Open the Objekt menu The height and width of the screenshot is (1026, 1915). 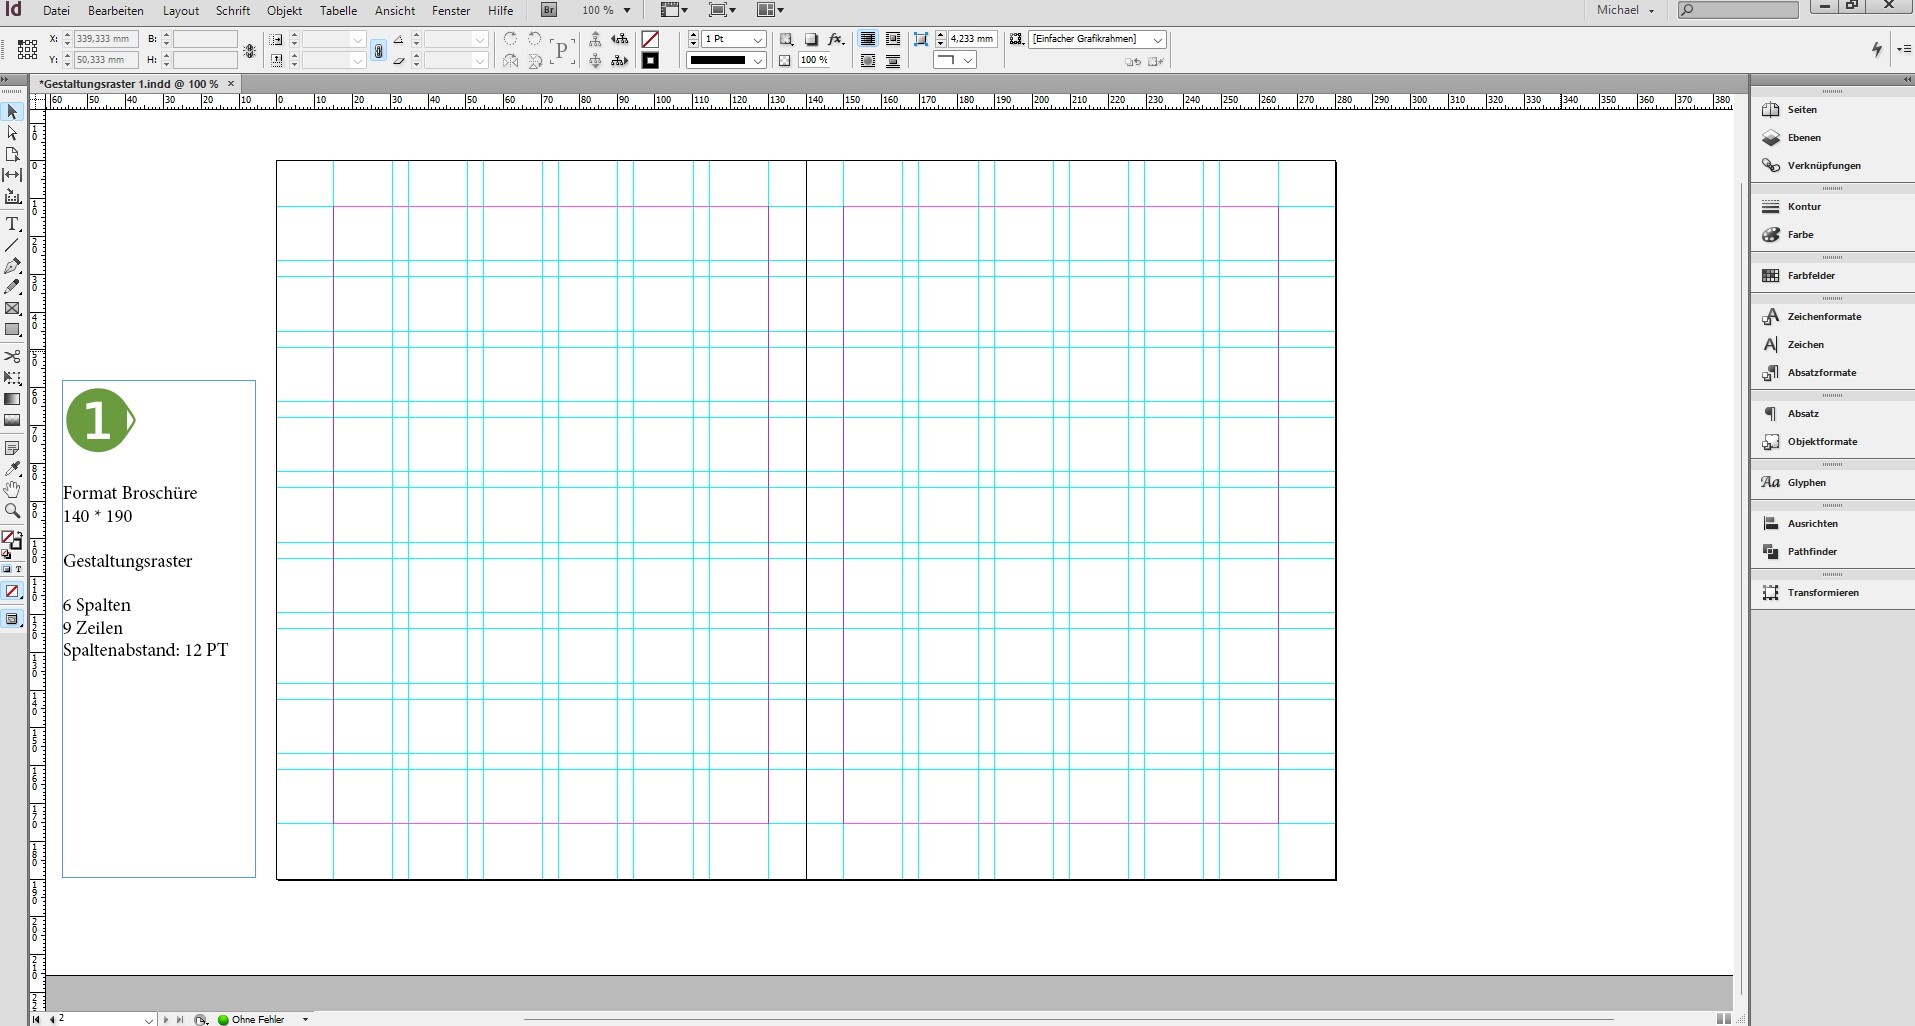pos(285,10)
